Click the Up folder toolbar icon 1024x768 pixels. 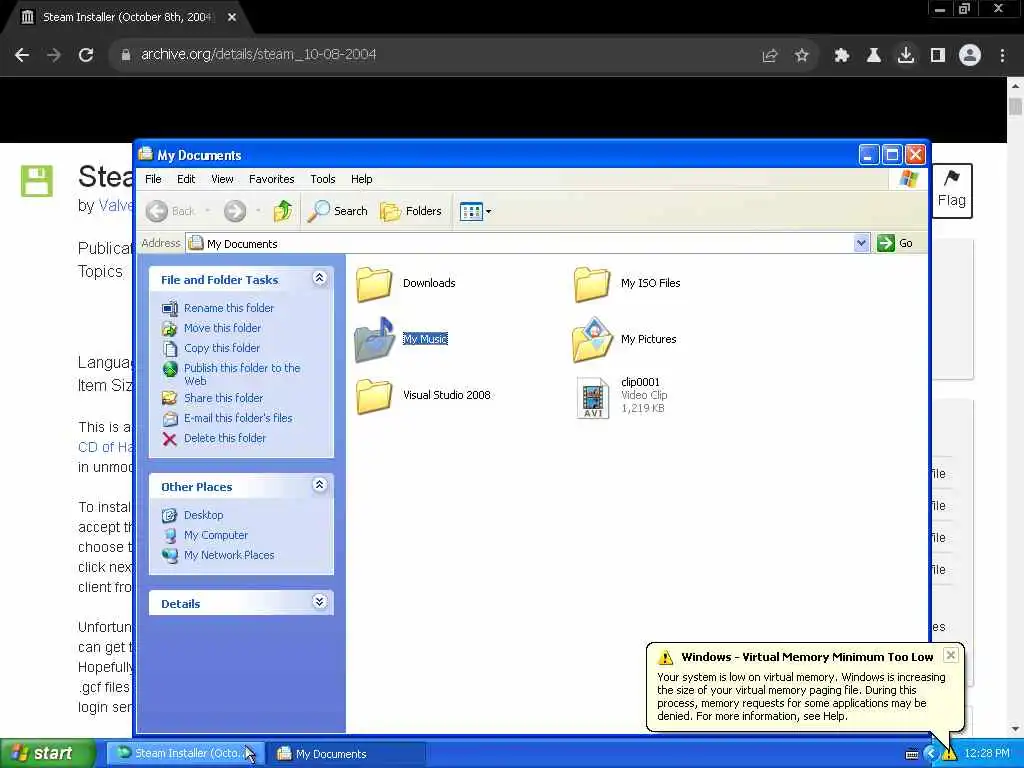click(x=282, y=210)
